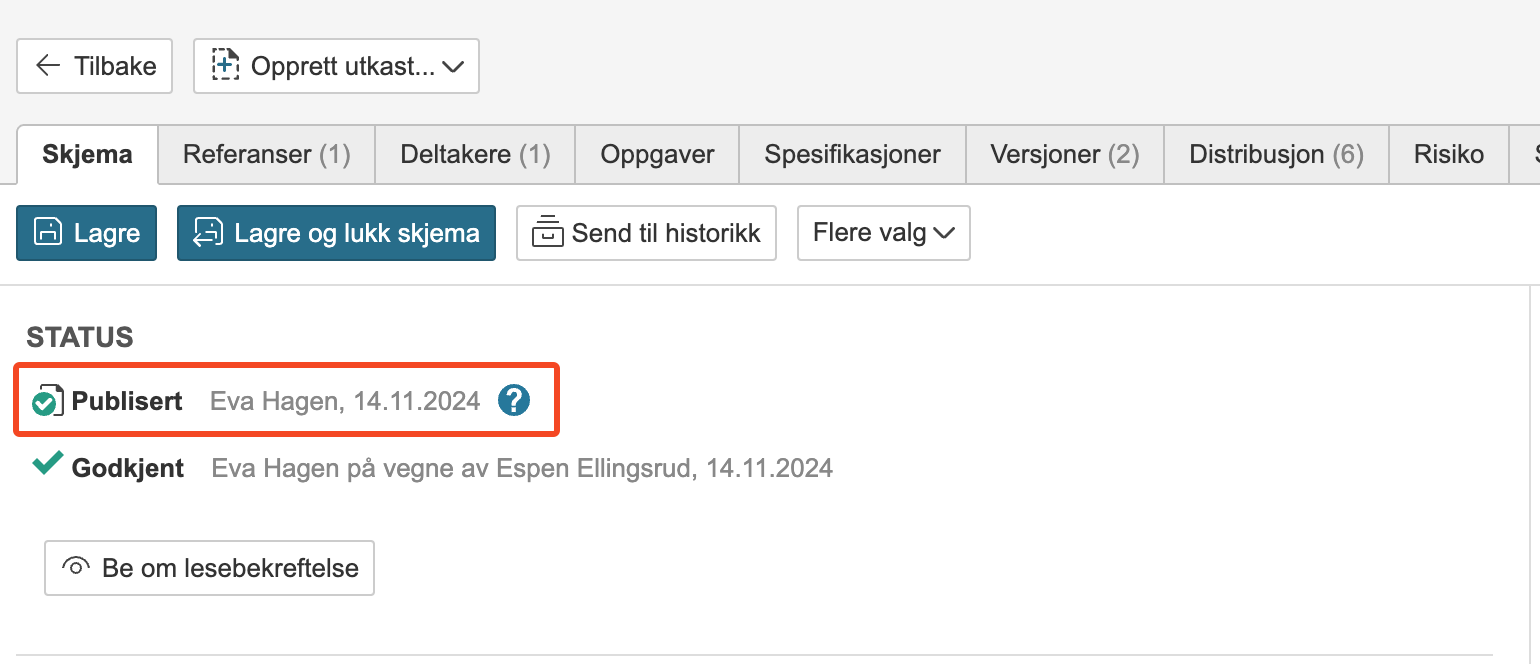This screenshot has height=664, width=1540.
Task: Switch to the Referanser tab
Action: pos(266,155)
